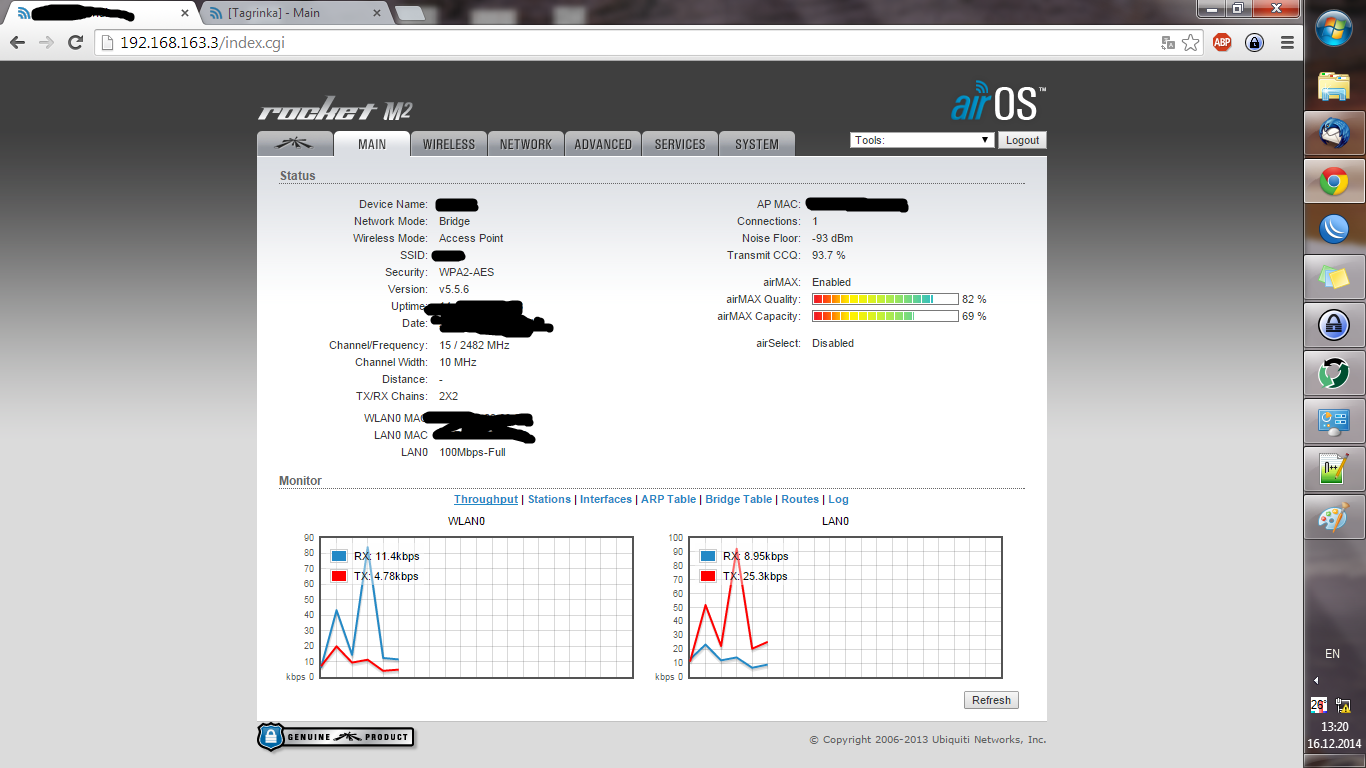Go back with the browser back arrow
This screenshot has width=1366, height=768.
[x=17, y=43]
